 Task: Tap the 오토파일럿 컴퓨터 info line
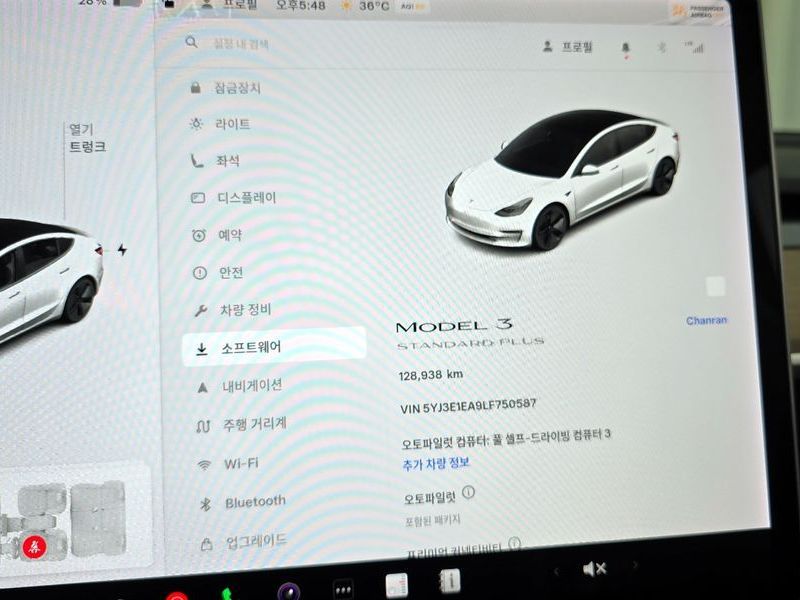506,439
